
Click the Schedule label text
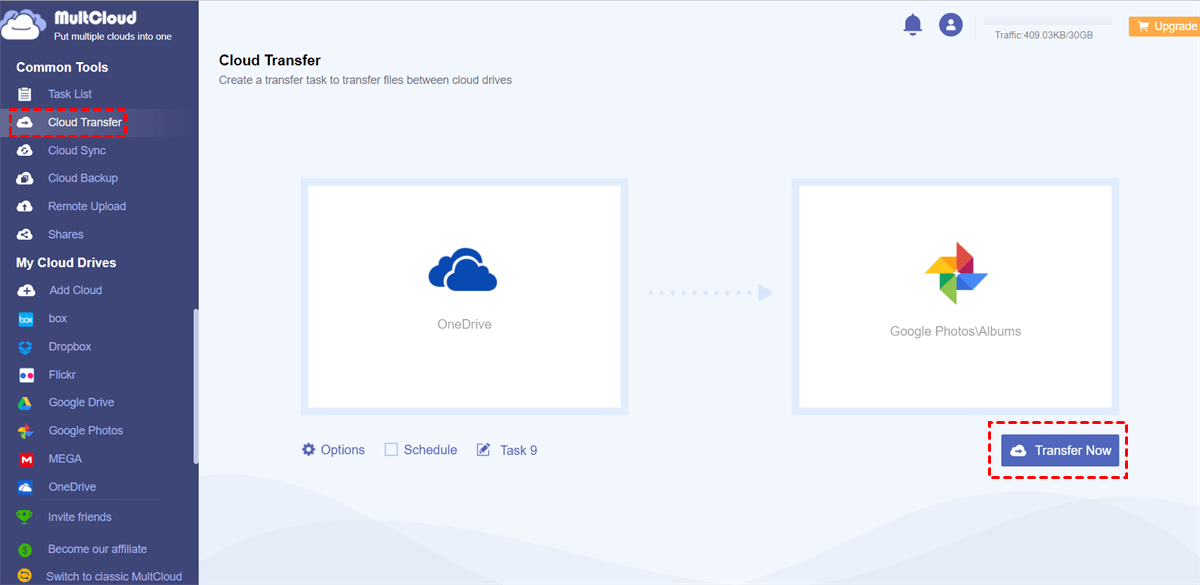pyautogui.click(x=430, y=450)
